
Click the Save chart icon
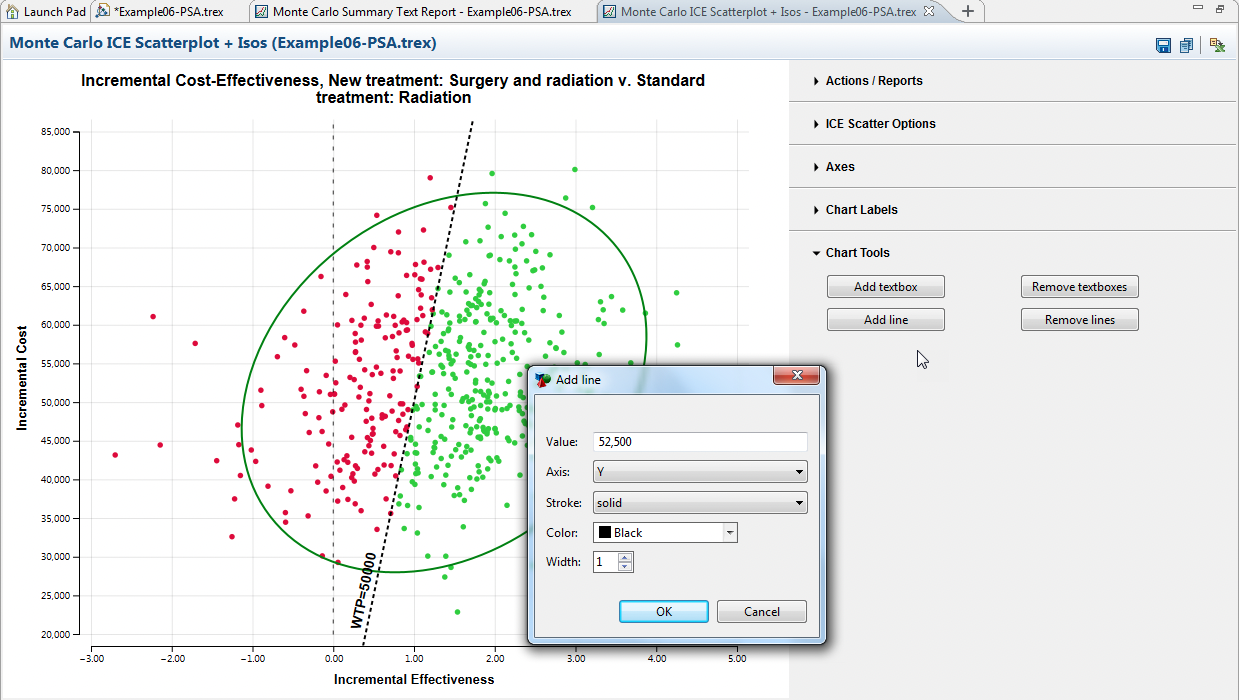1162,45
